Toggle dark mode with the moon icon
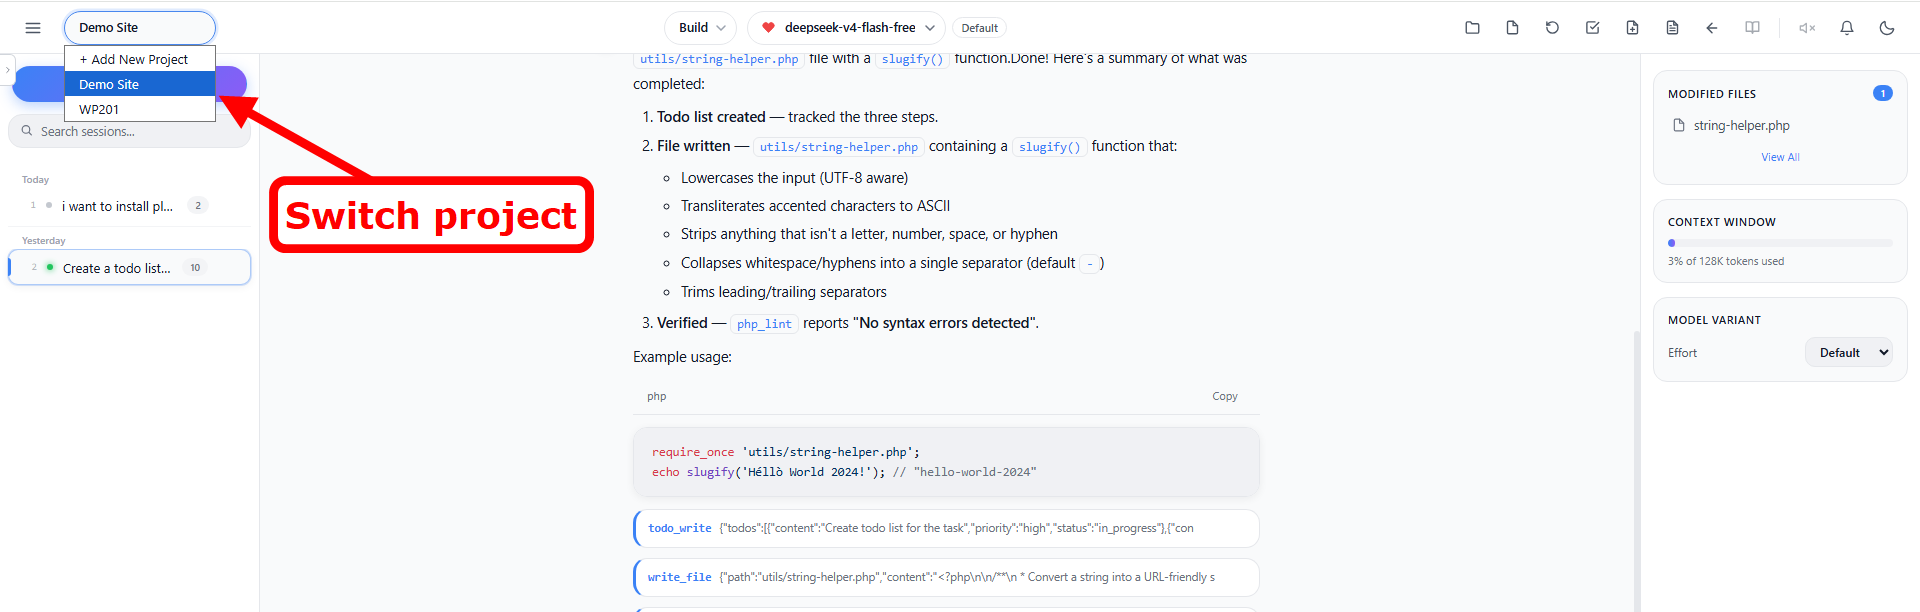The image size is (1920, 612). [1887, 28]
